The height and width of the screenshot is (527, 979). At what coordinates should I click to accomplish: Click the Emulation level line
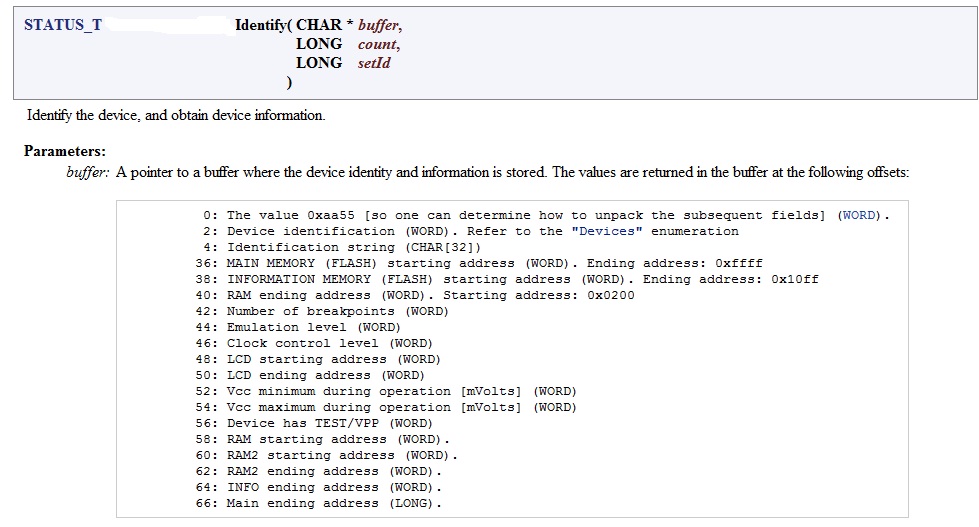click(314, 327)
